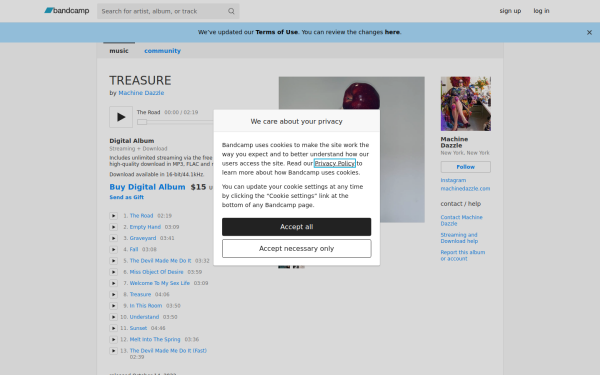Open Understand track link
The image size is (600, 375).
pos(144,317)
